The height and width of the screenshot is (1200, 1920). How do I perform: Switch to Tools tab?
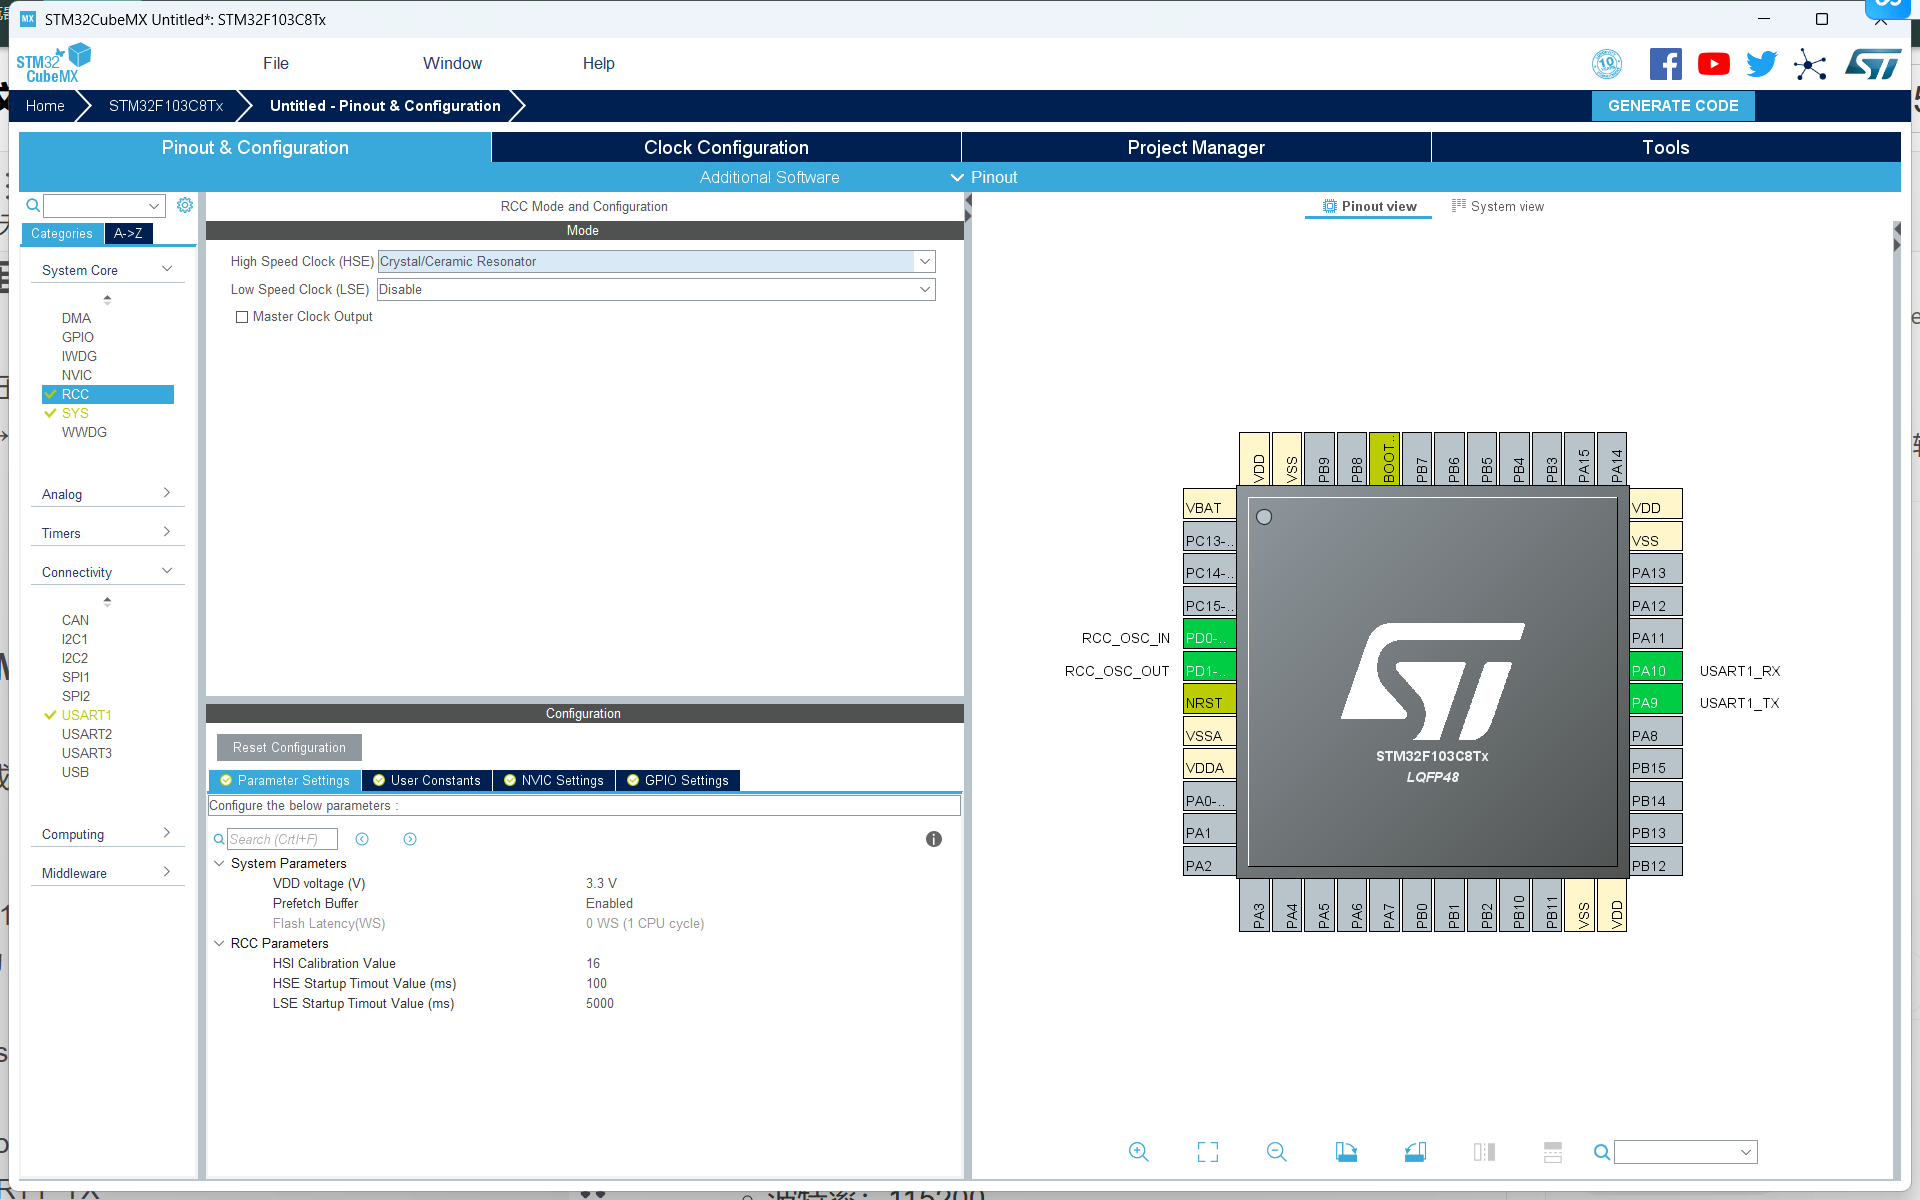tap(1665, 147)
